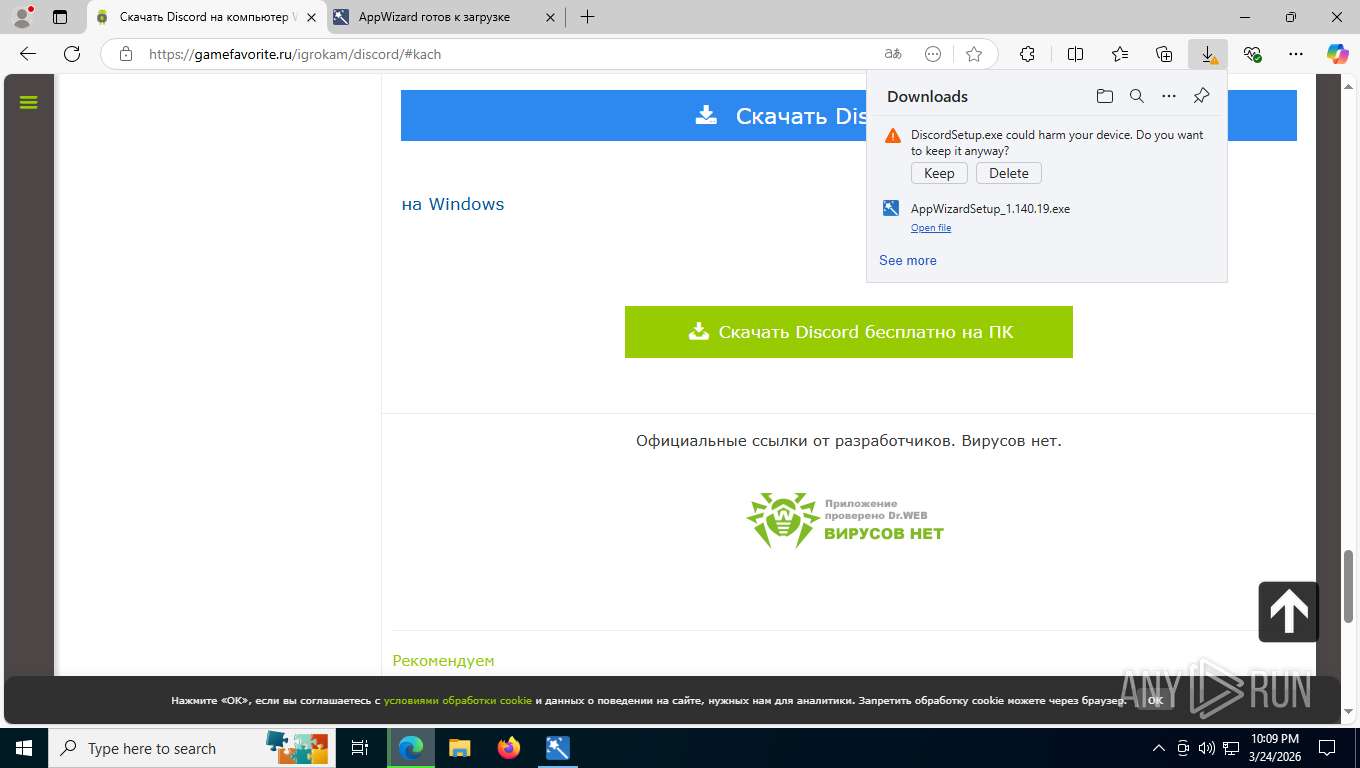Click the AppWizardSetup file icon
Screen dimensions: 1360x768
click(891, 208)
